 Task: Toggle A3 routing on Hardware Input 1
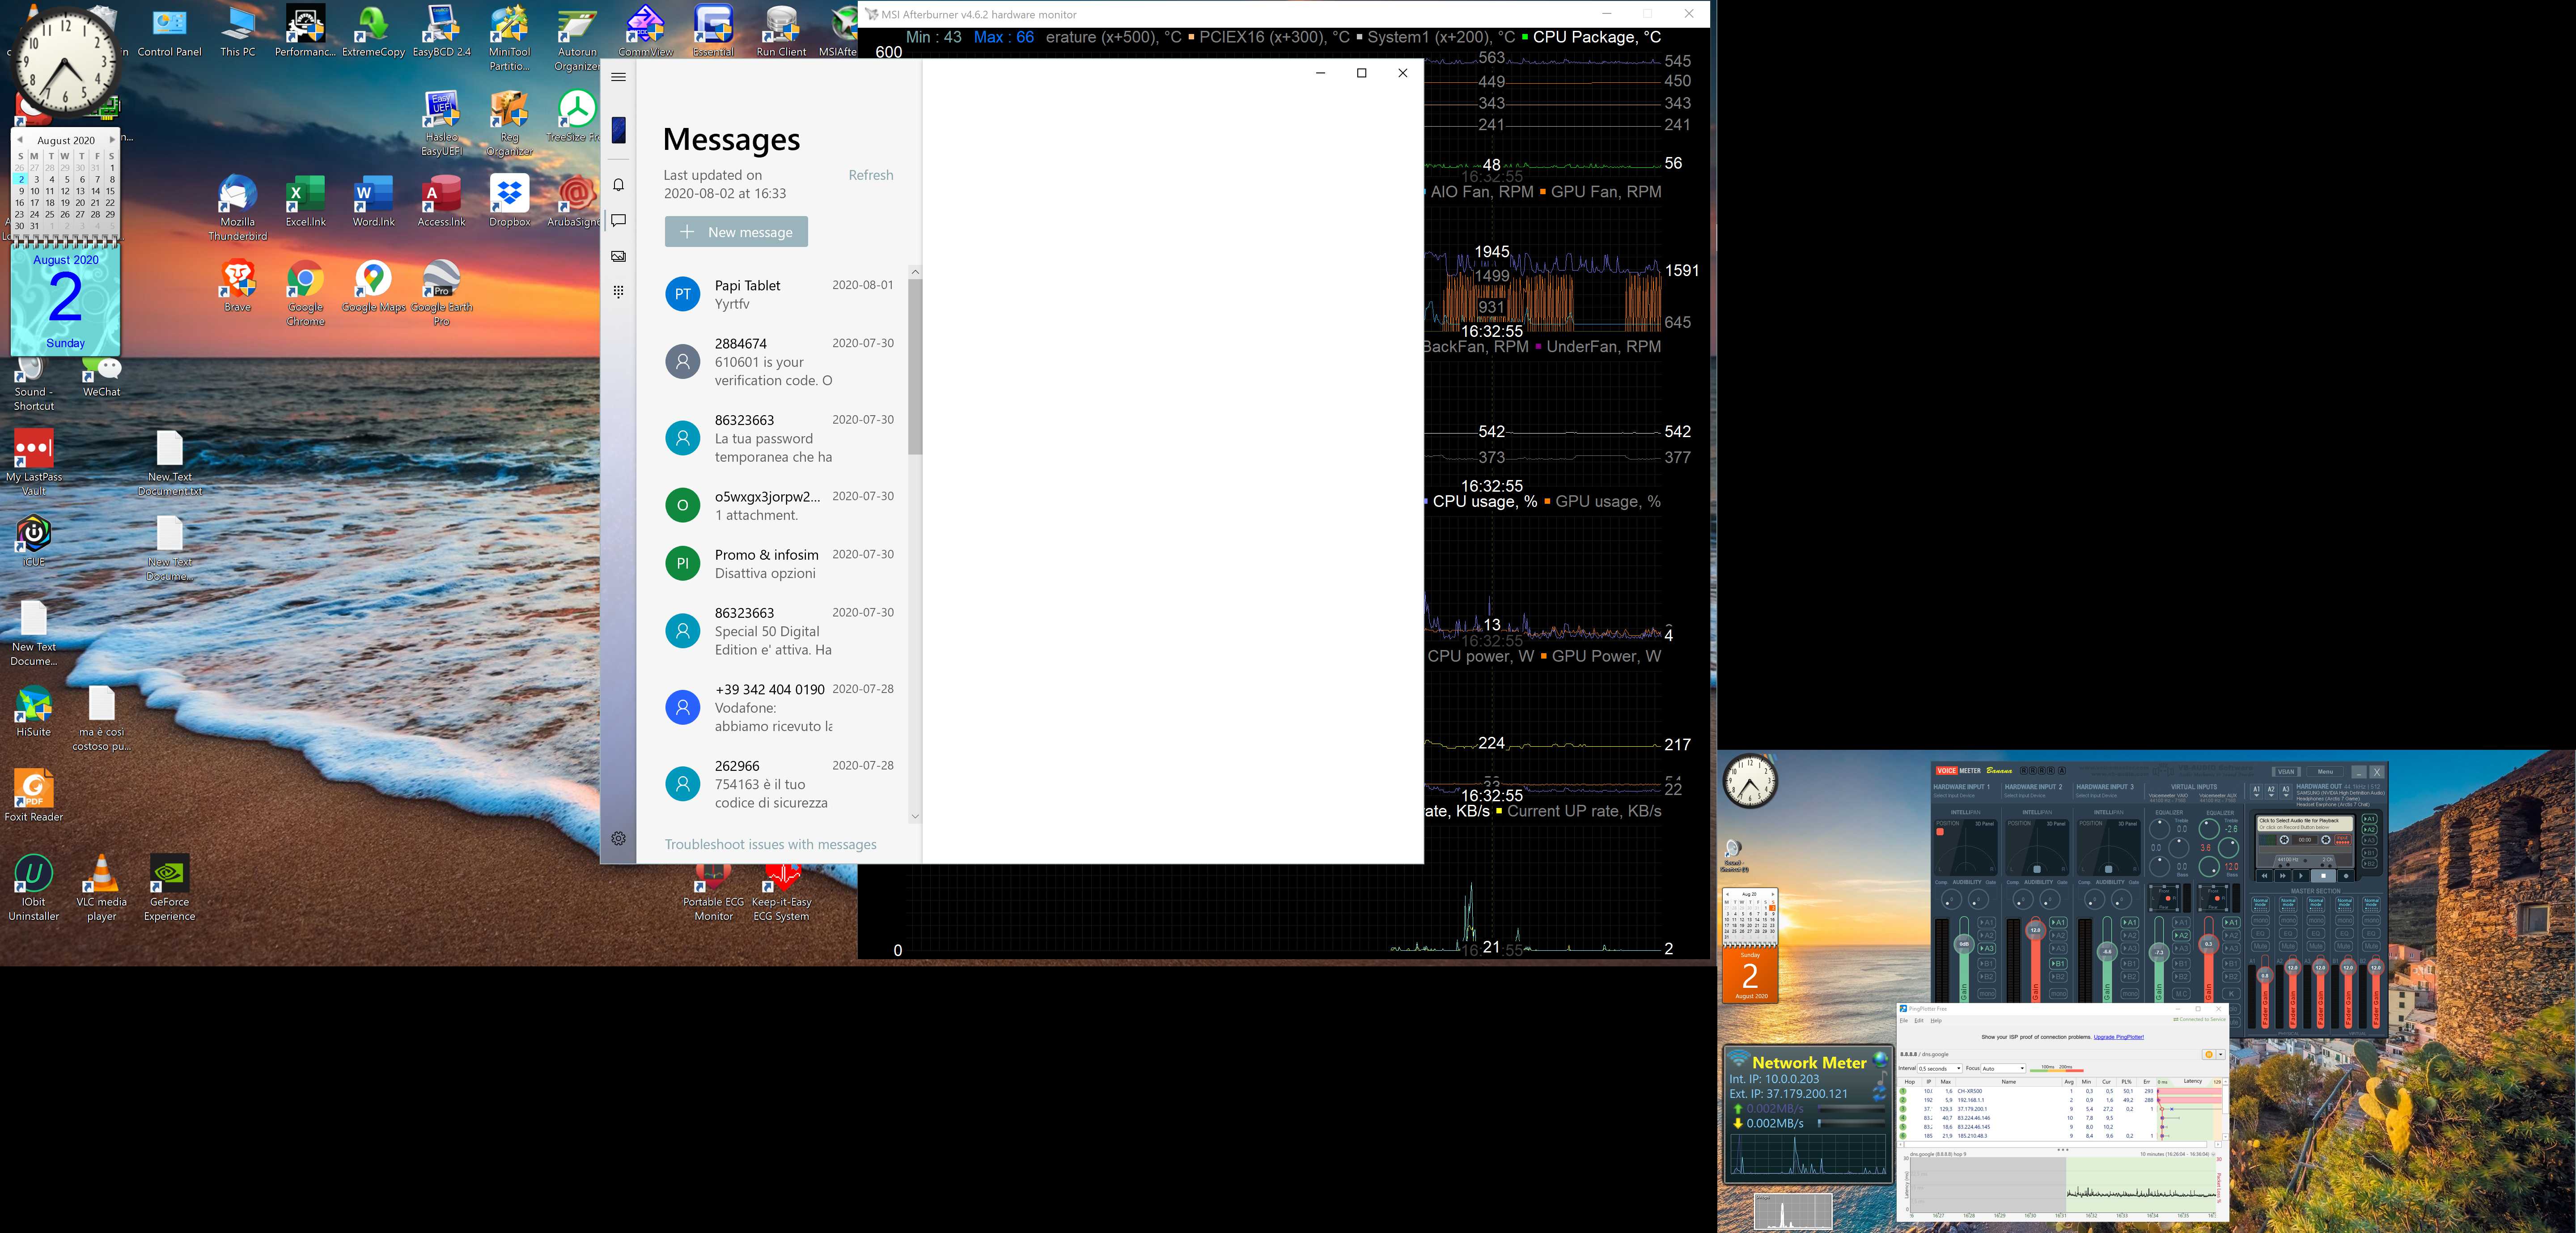tap(1987, 948)
